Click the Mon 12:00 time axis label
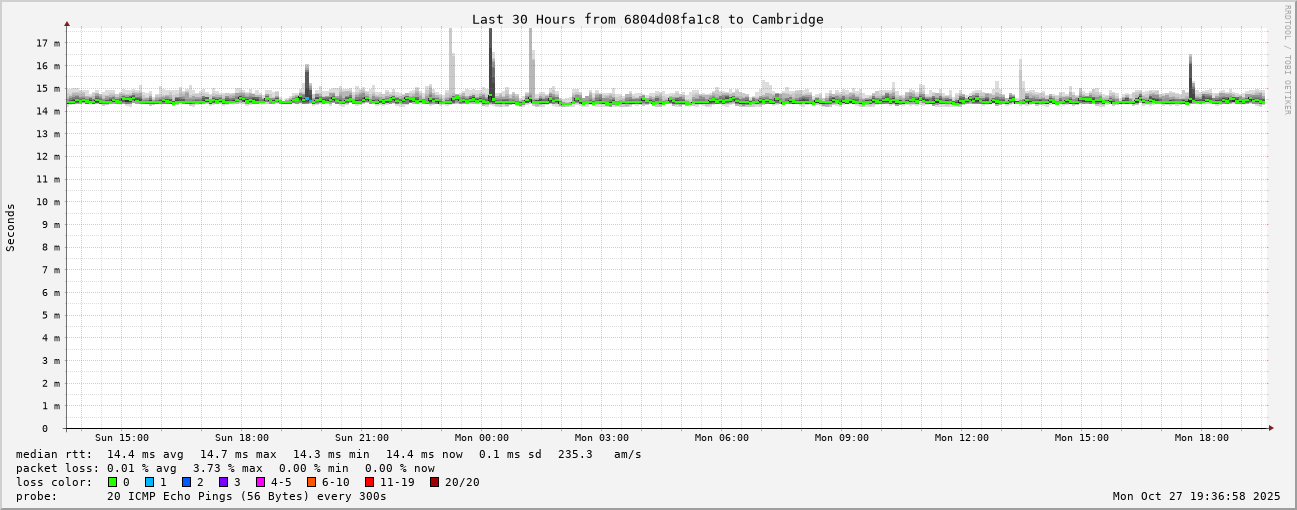The height and width of the screenshot is (510, 1297). coord(961,438)
